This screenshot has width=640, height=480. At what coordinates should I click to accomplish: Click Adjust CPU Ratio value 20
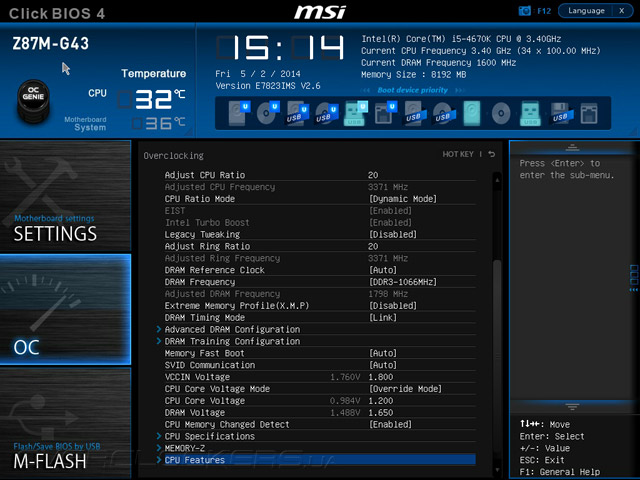[373, 175]
